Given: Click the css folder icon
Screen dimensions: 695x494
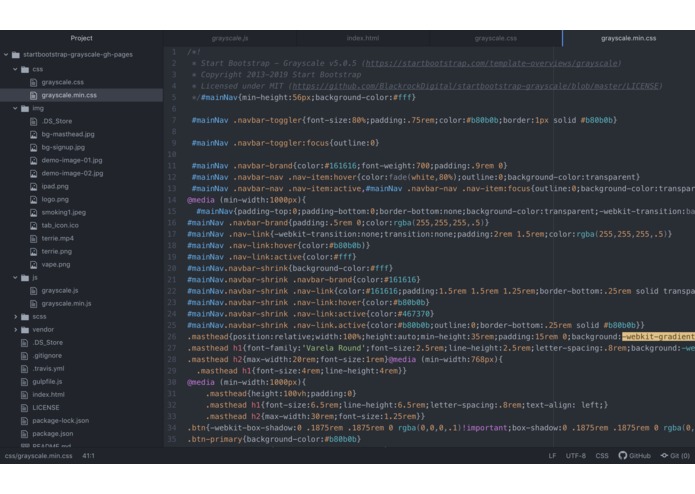Looking at the screenshot, I should tap(25, 69).
